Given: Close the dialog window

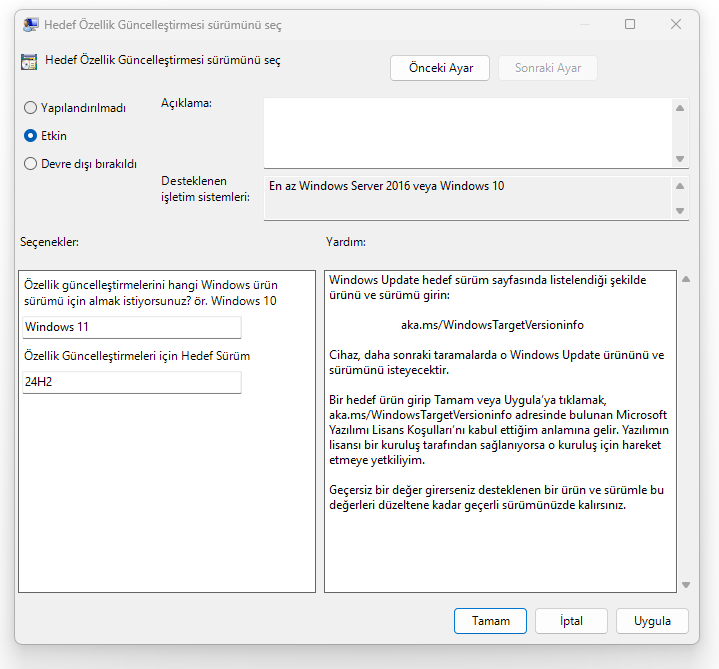Looking at the screenshot, I should tap(676, 24).
